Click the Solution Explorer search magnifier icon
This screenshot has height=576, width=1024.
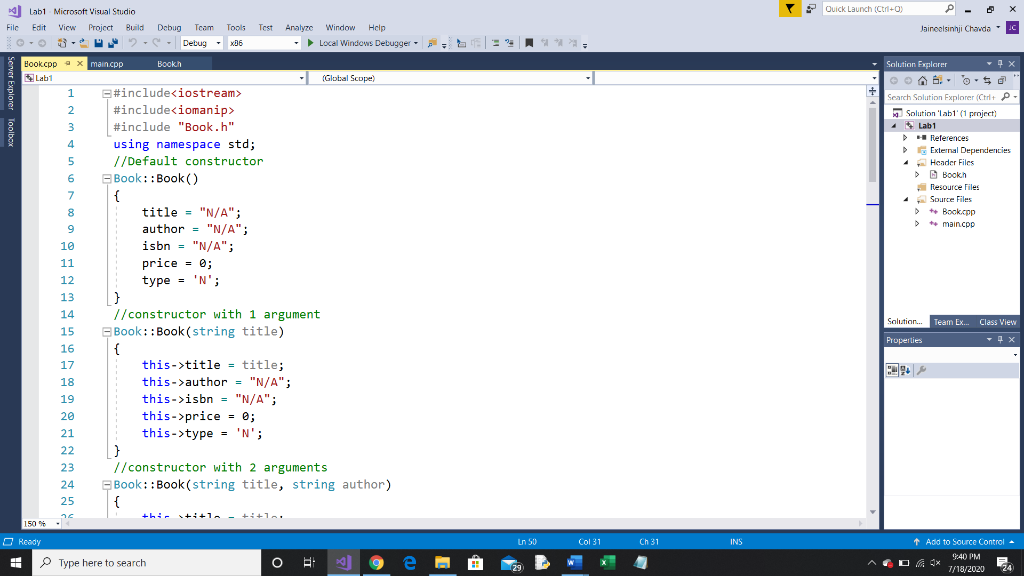(1006, 97)
